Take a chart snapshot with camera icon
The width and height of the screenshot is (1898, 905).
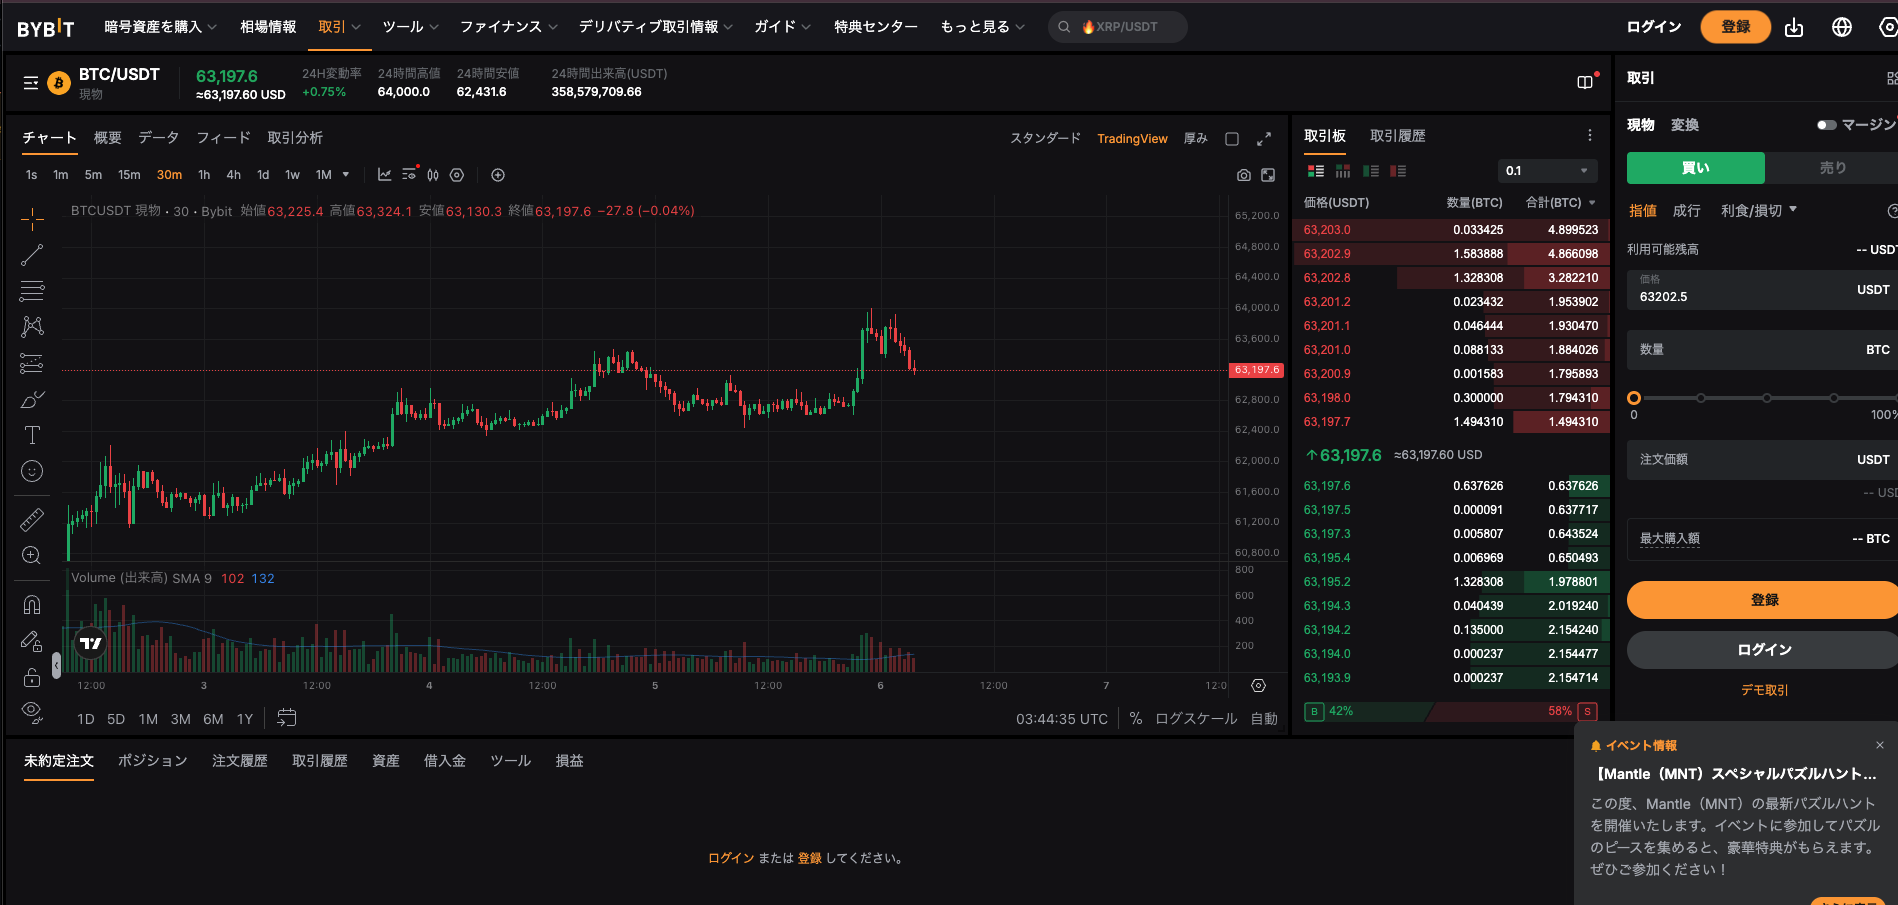point(1244,175)
